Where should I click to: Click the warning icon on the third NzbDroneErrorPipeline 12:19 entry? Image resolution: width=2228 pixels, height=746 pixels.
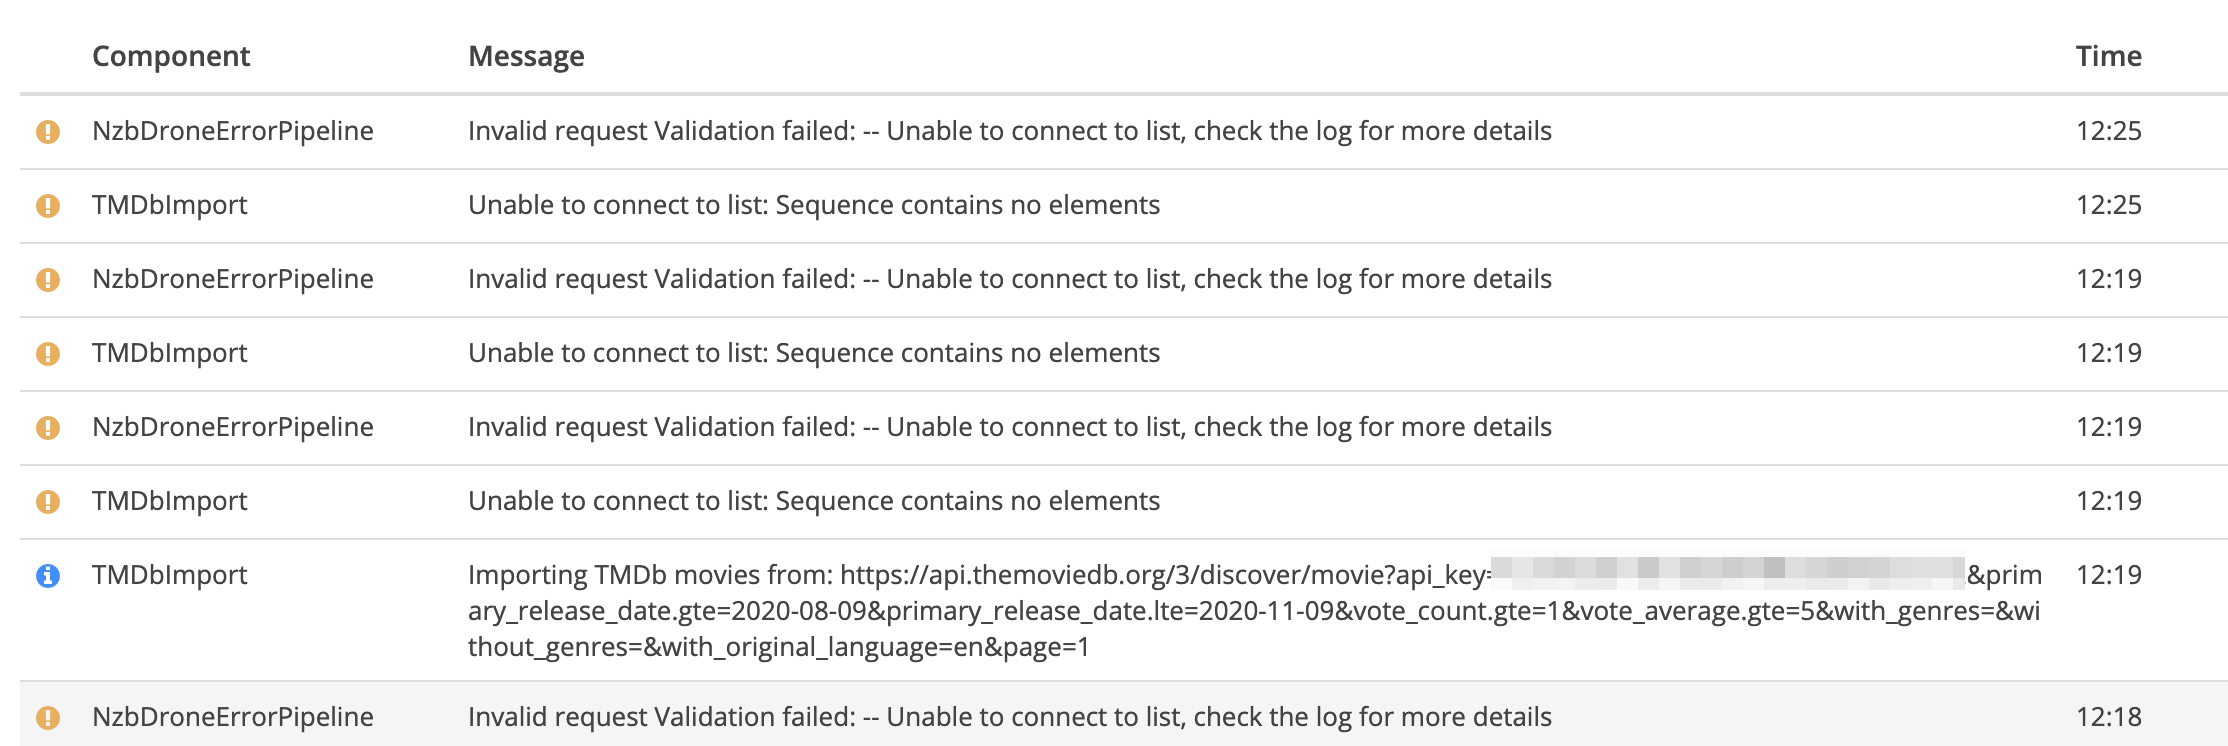[48, 427]
